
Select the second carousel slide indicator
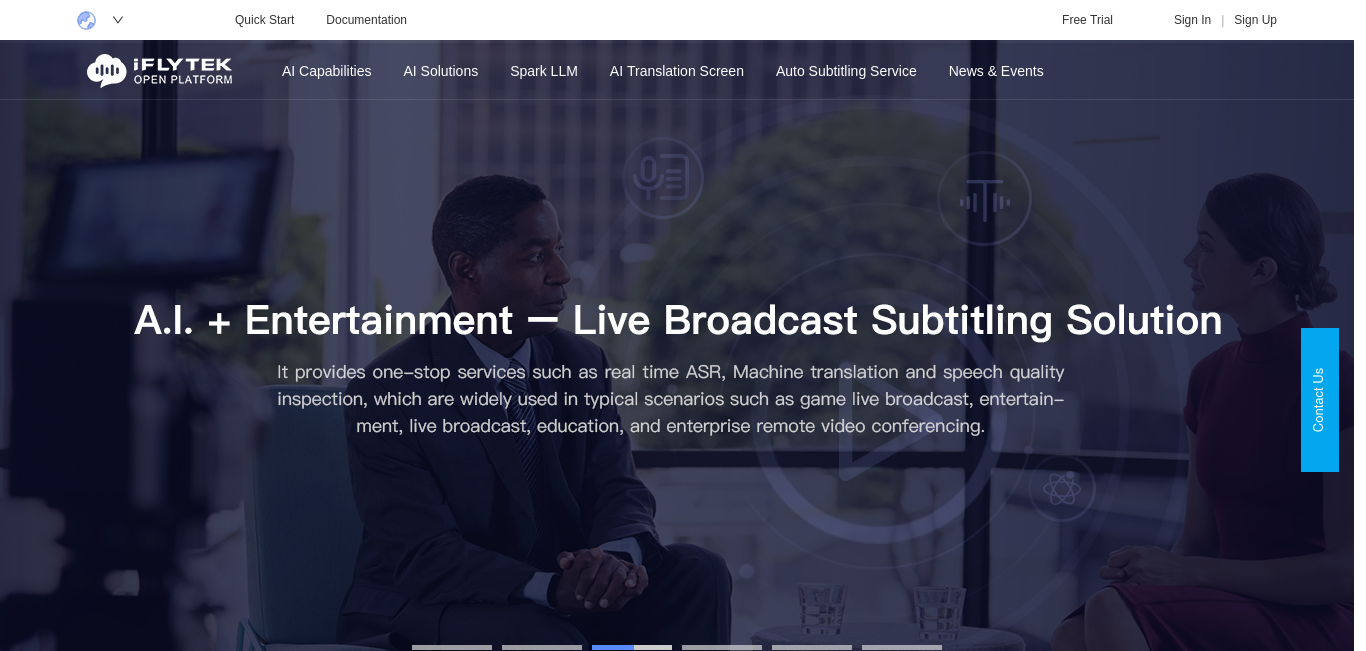(542, 647)
